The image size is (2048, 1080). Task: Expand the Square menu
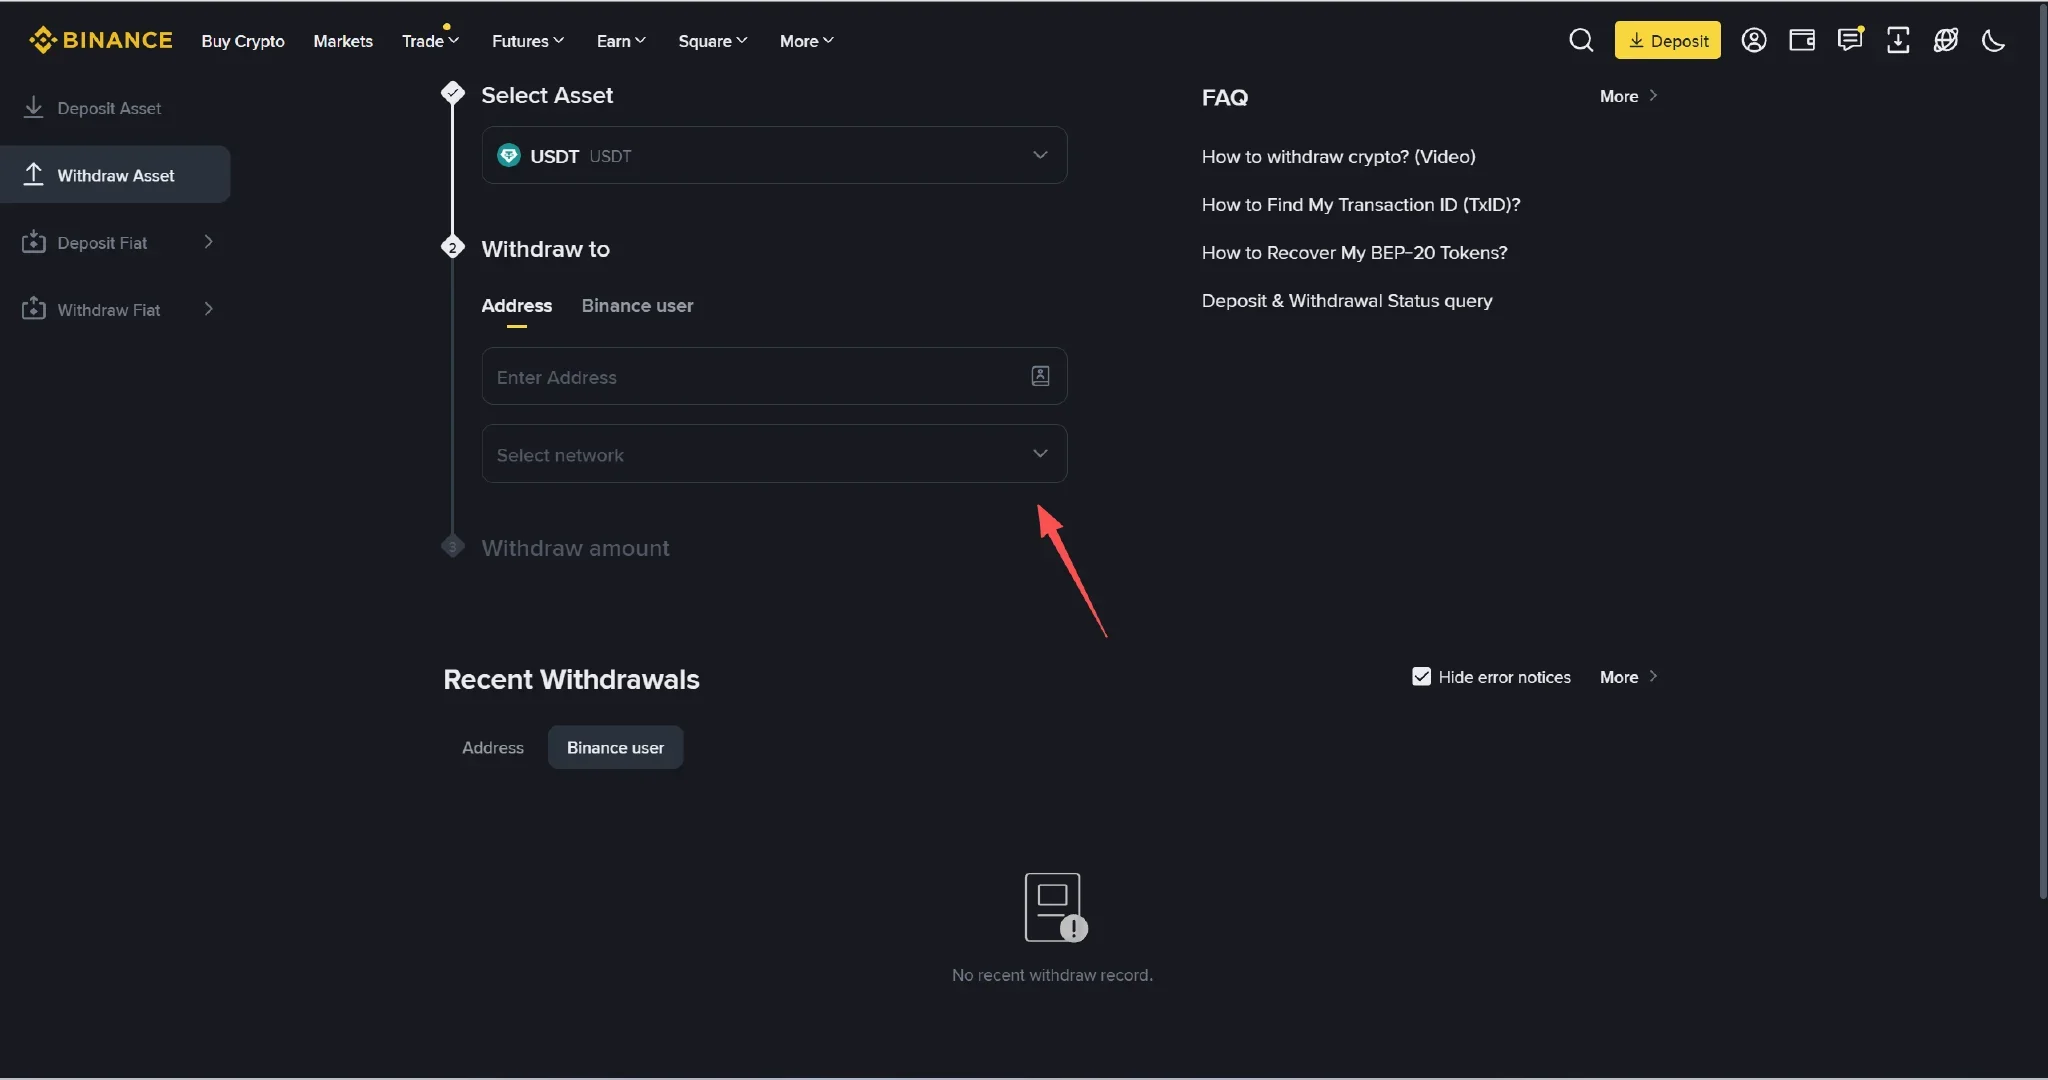coord(713,41)
